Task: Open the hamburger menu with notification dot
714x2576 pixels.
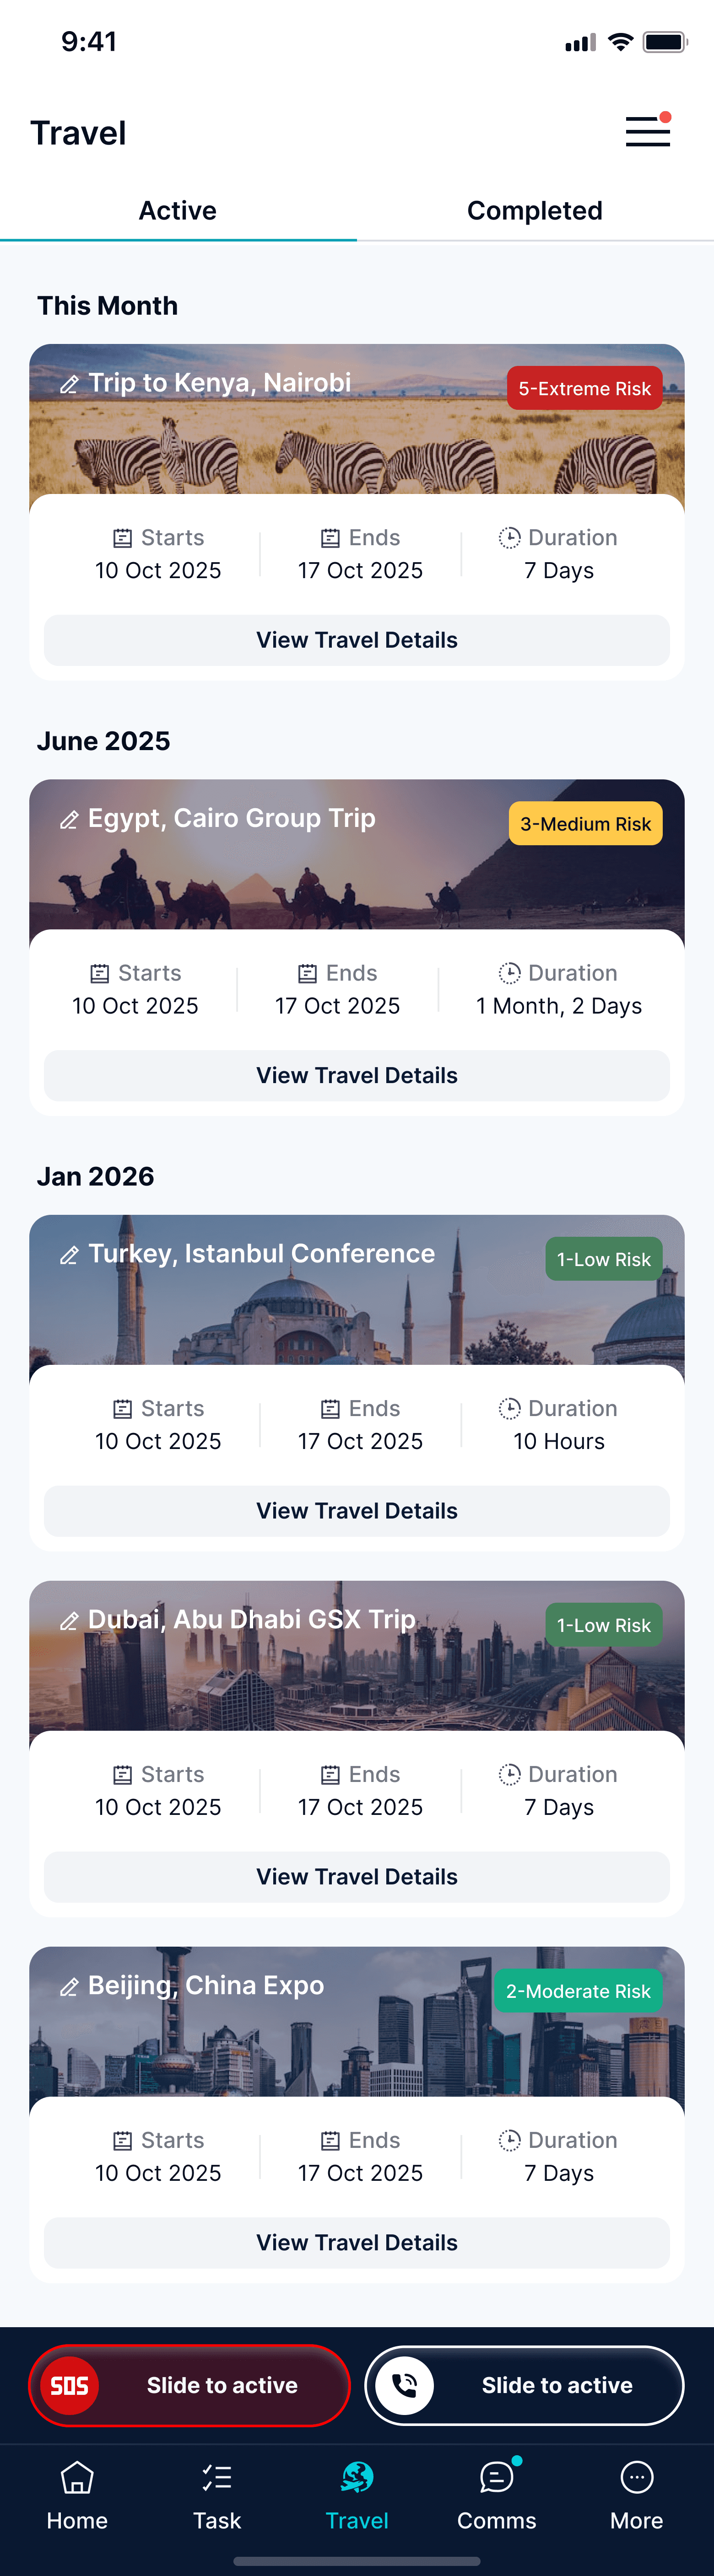Action: click(x=648, y=131)
